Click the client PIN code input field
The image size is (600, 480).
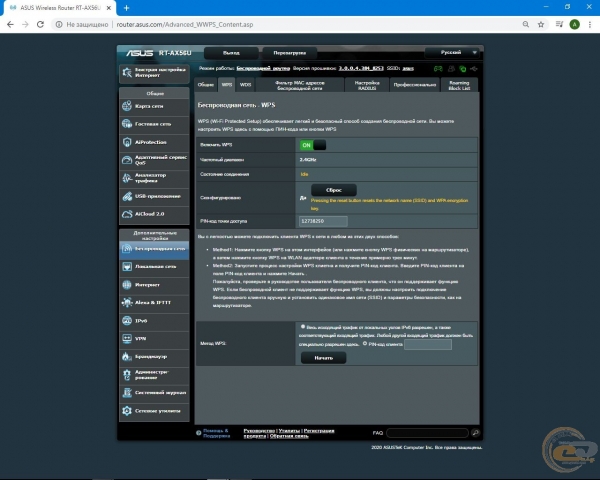pos(428,344)
